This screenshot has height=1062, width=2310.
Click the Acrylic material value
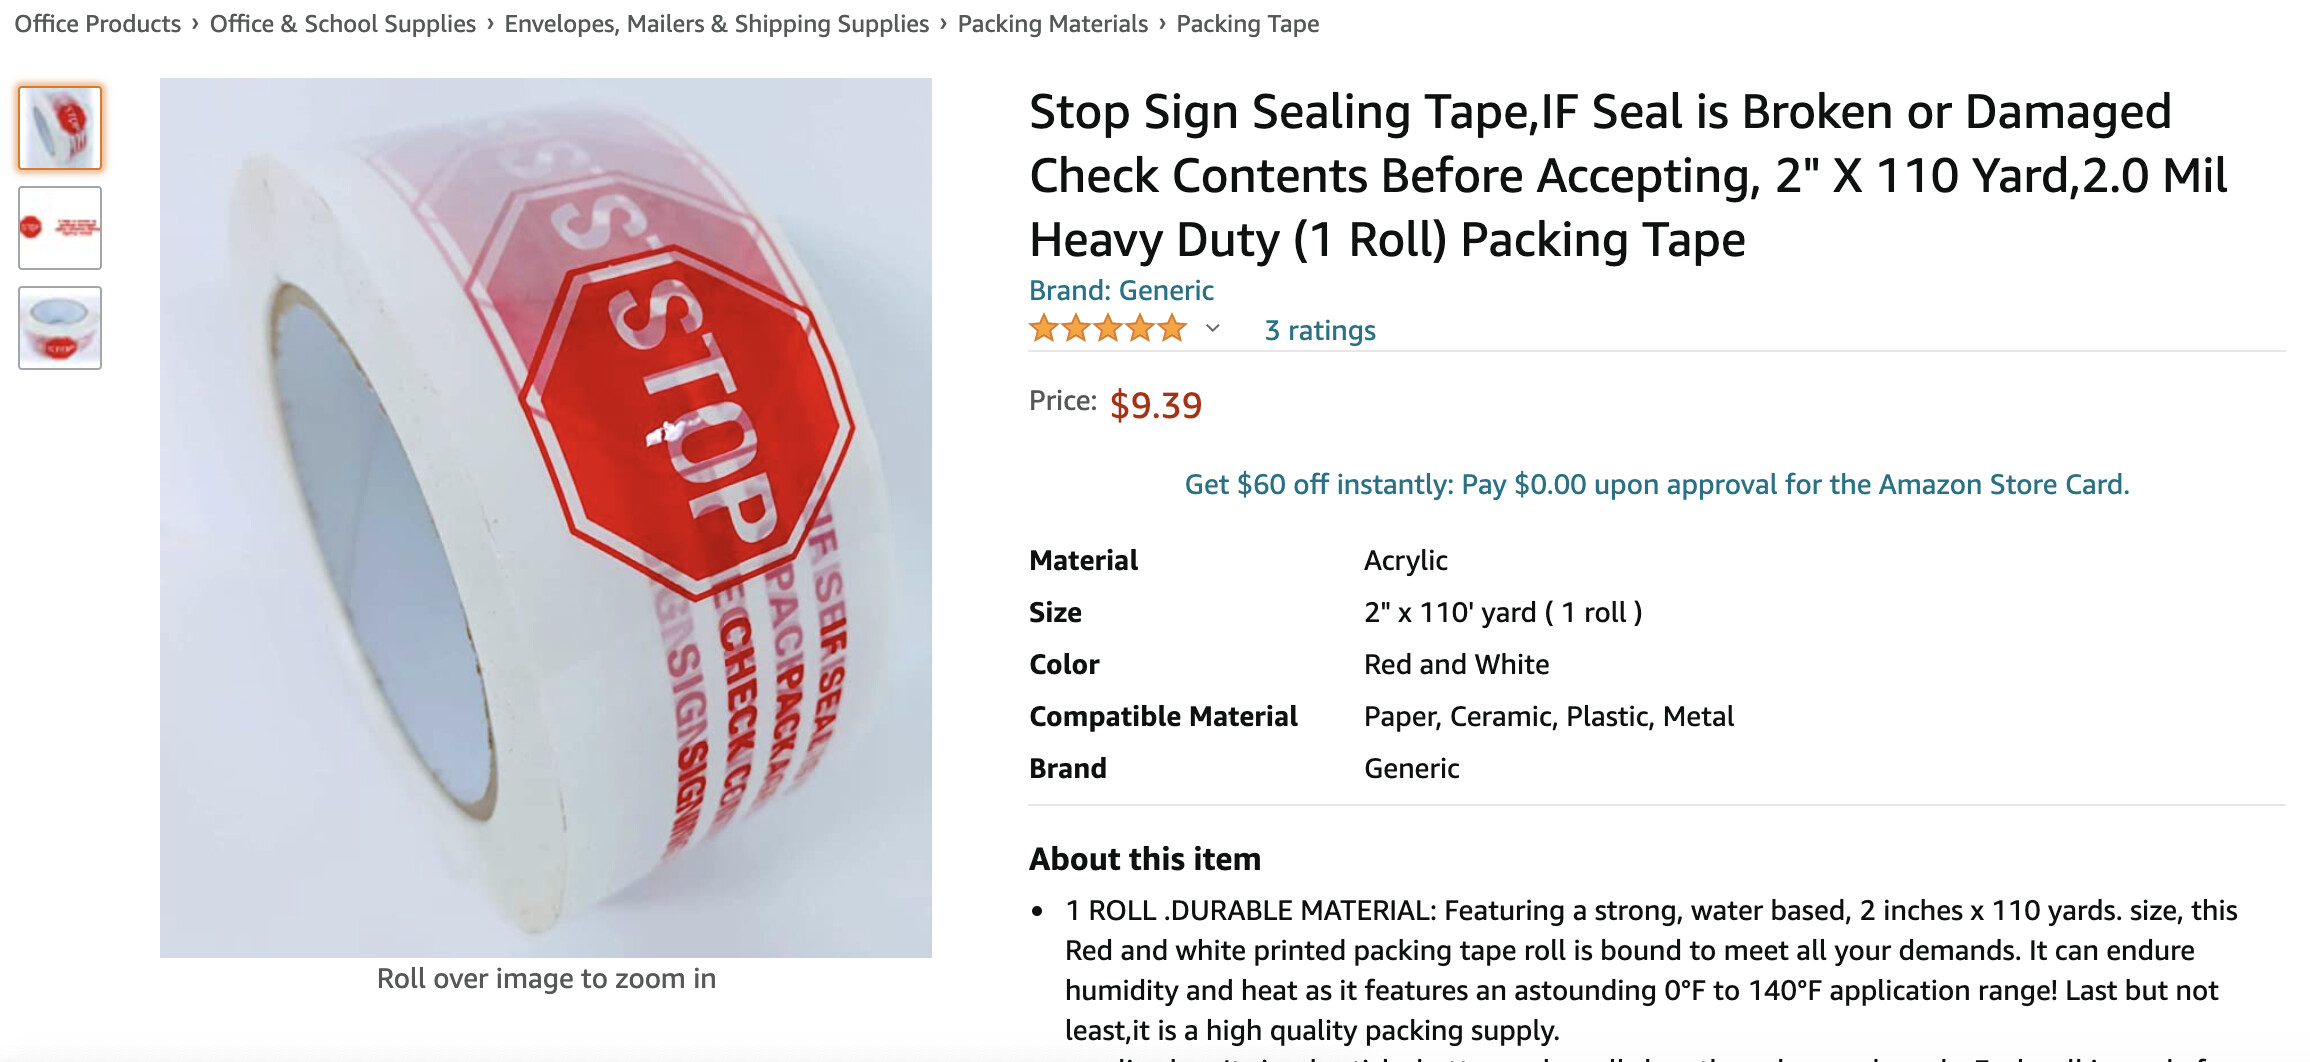1405,560
